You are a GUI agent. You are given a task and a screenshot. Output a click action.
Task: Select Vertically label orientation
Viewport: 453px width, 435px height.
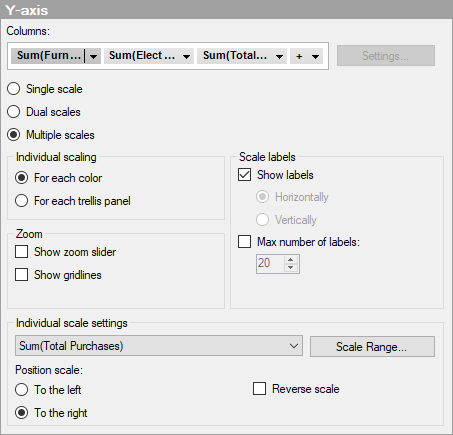[262, 219]
